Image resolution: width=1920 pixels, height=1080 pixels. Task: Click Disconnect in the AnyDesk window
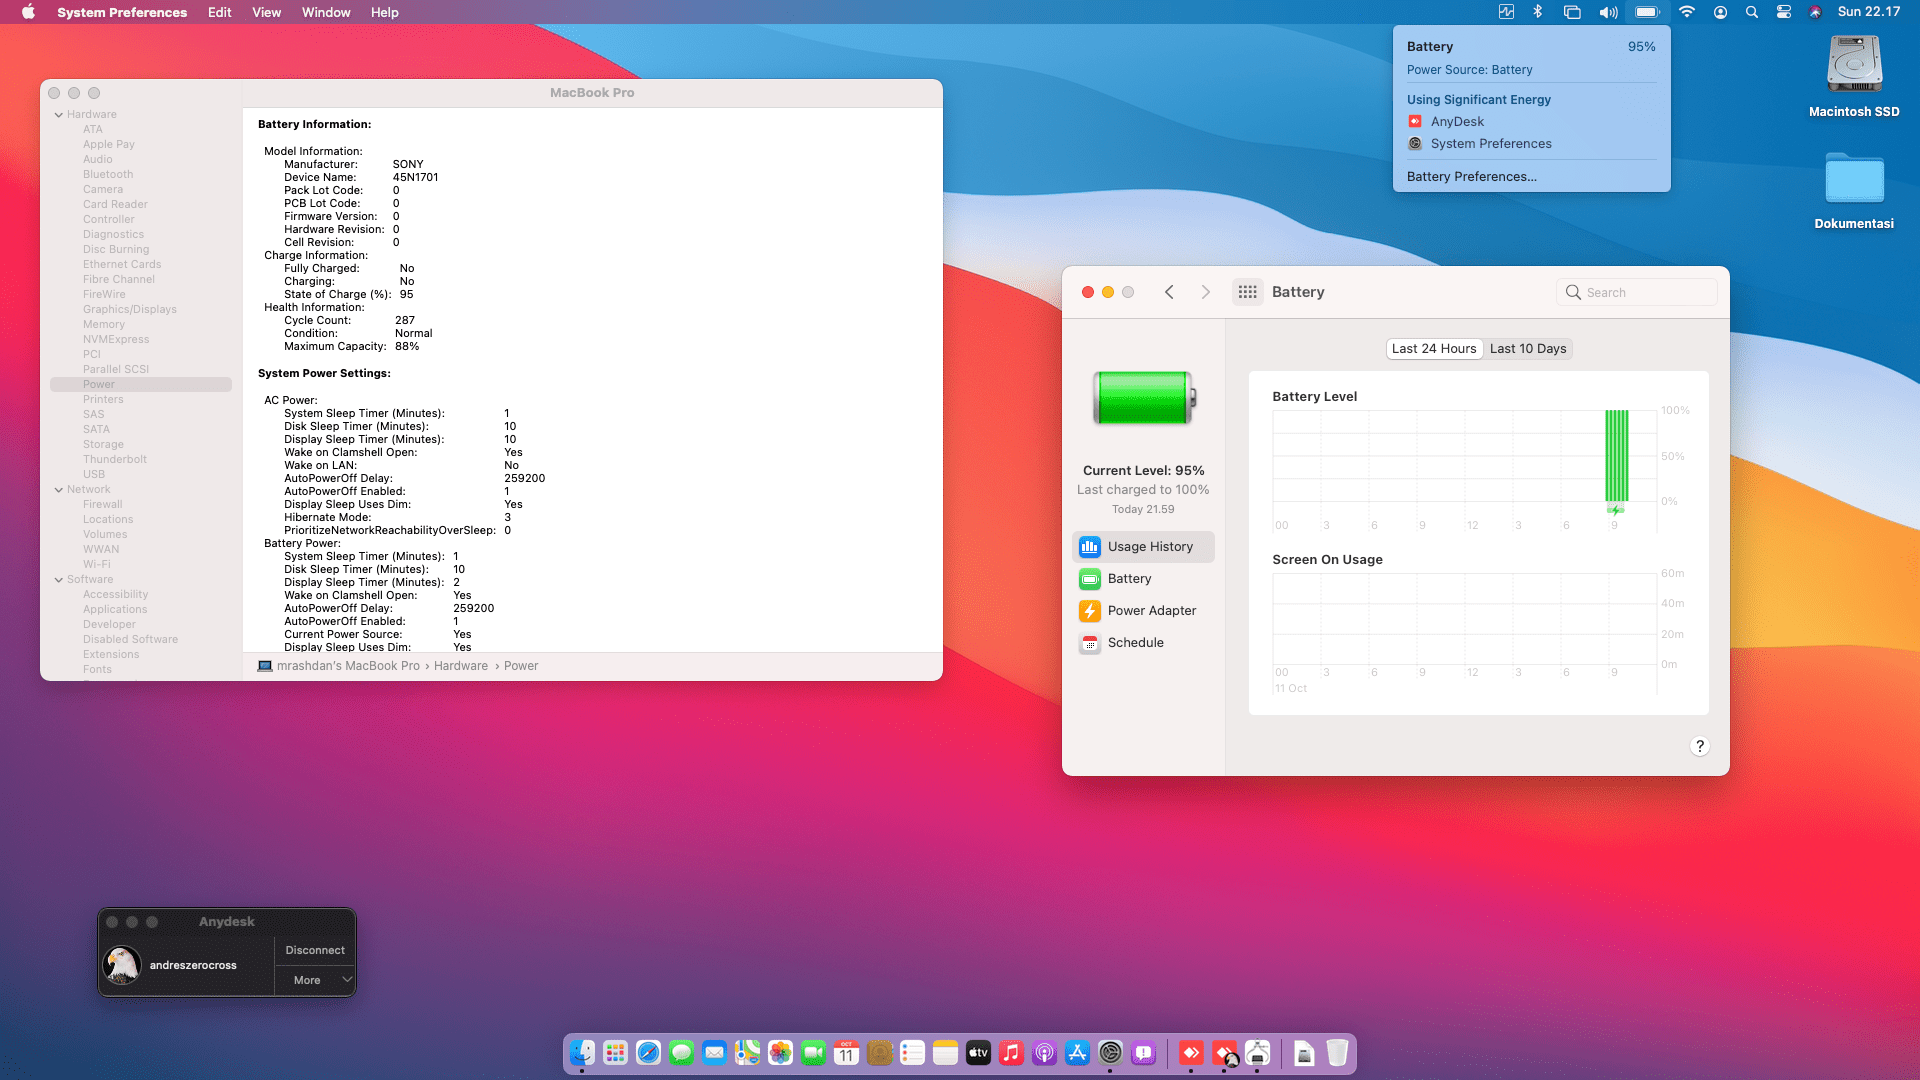tap(314, 950)
